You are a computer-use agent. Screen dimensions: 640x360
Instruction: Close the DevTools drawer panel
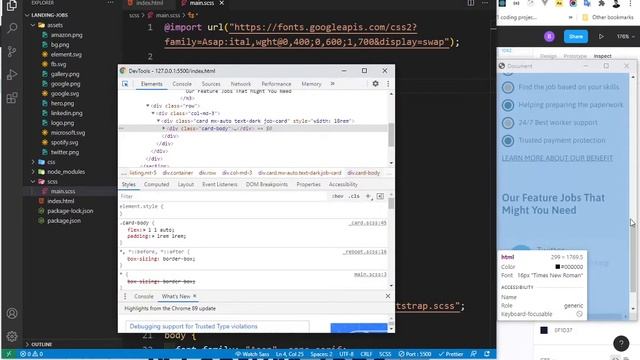click(388, 296)
